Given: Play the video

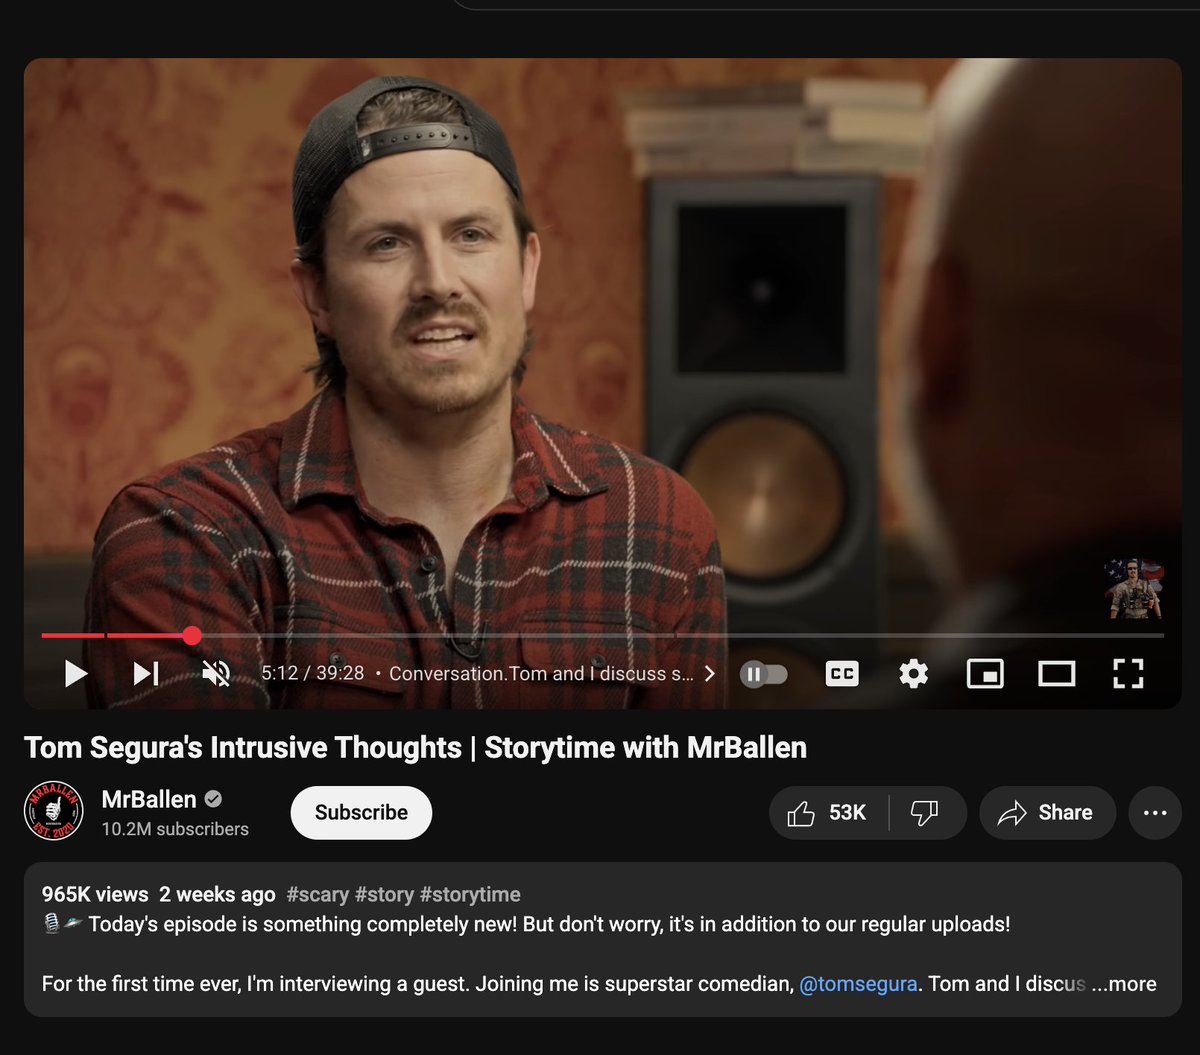Looking at the screenshot, I should click(x=76, y=674).
